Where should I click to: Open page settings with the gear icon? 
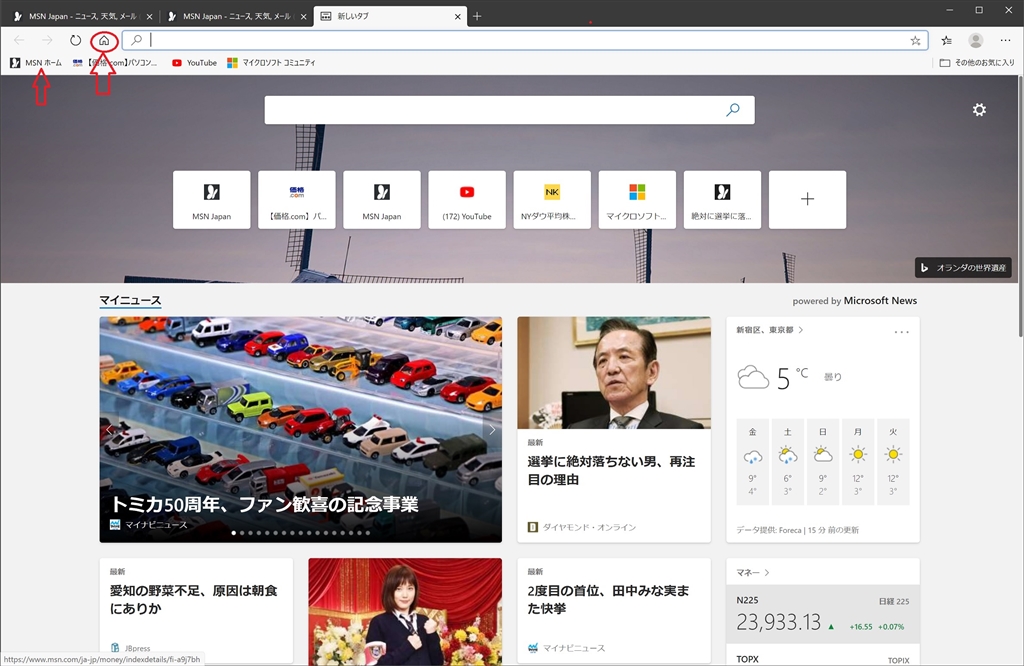tap(979, 110)
